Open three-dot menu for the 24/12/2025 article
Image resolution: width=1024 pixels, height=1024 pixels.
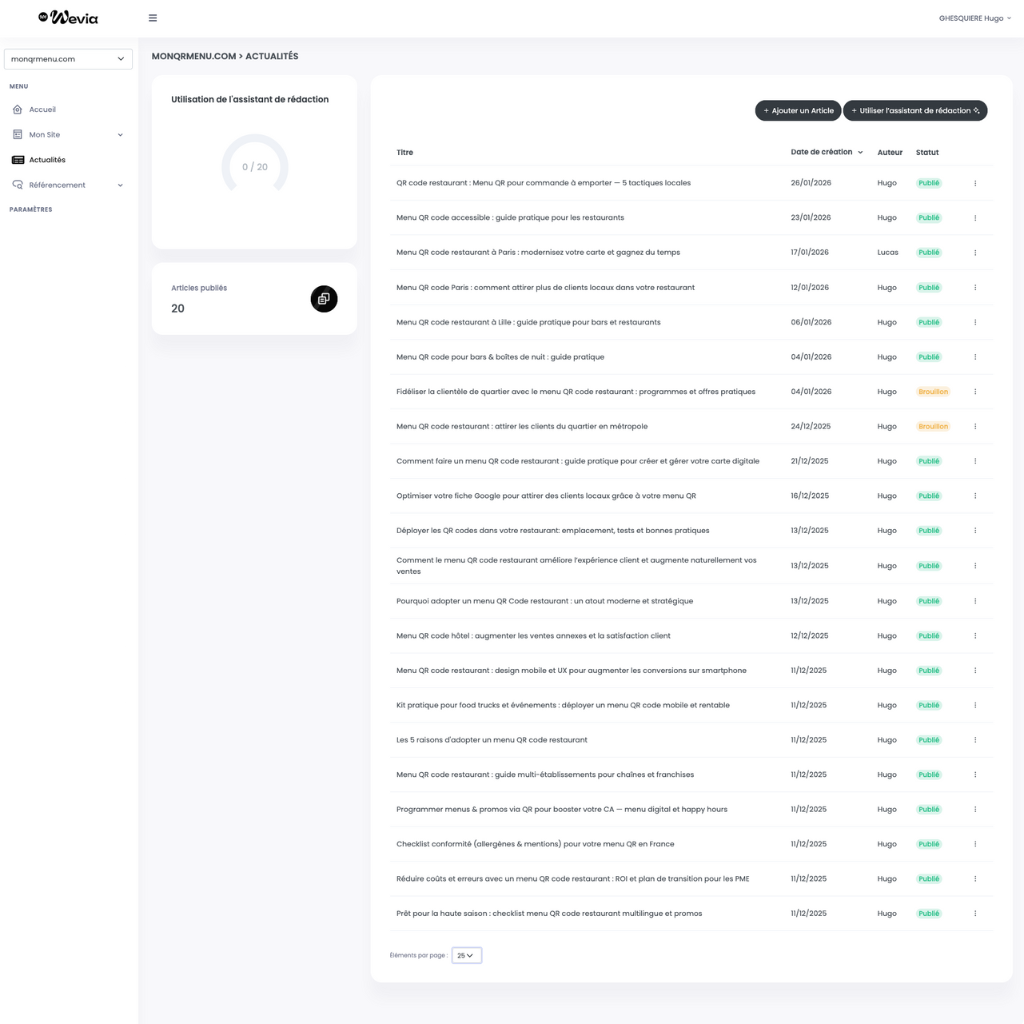975,427
